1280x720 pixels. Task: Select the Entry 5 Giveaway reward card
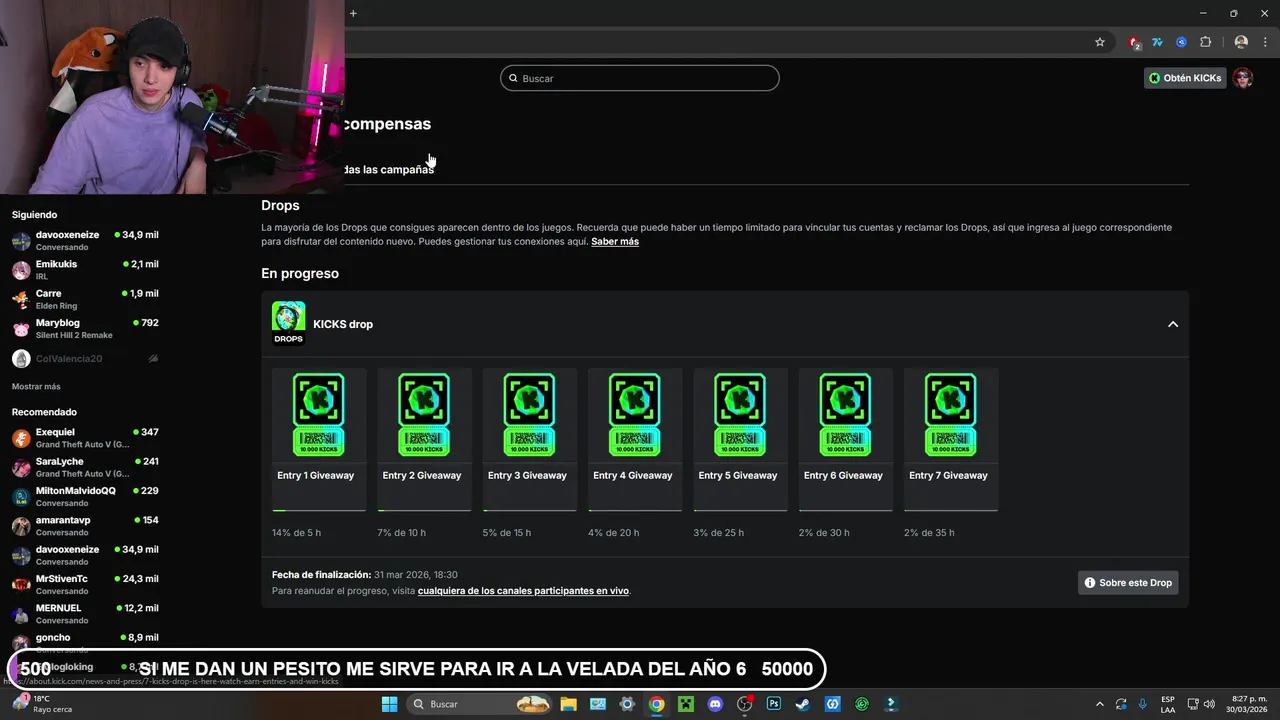(x=740, y=439)
